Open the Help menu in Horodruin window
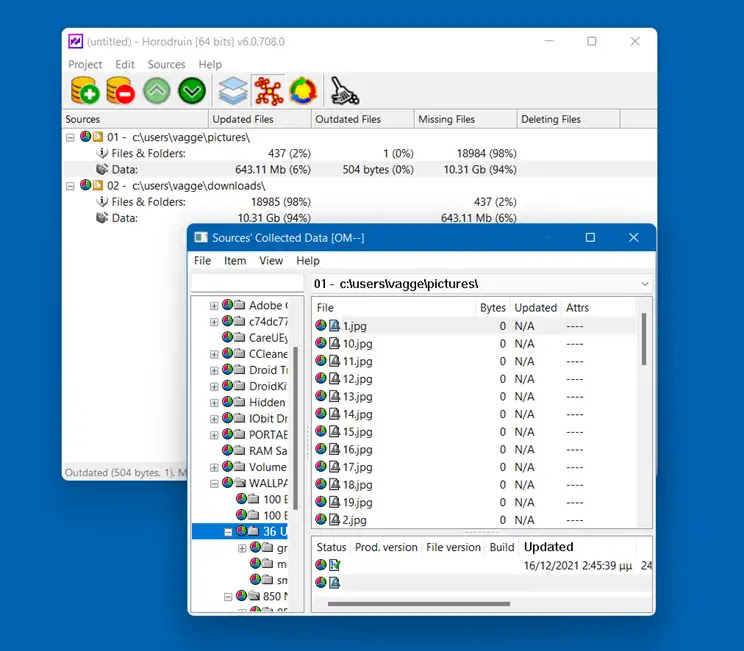 210,64
